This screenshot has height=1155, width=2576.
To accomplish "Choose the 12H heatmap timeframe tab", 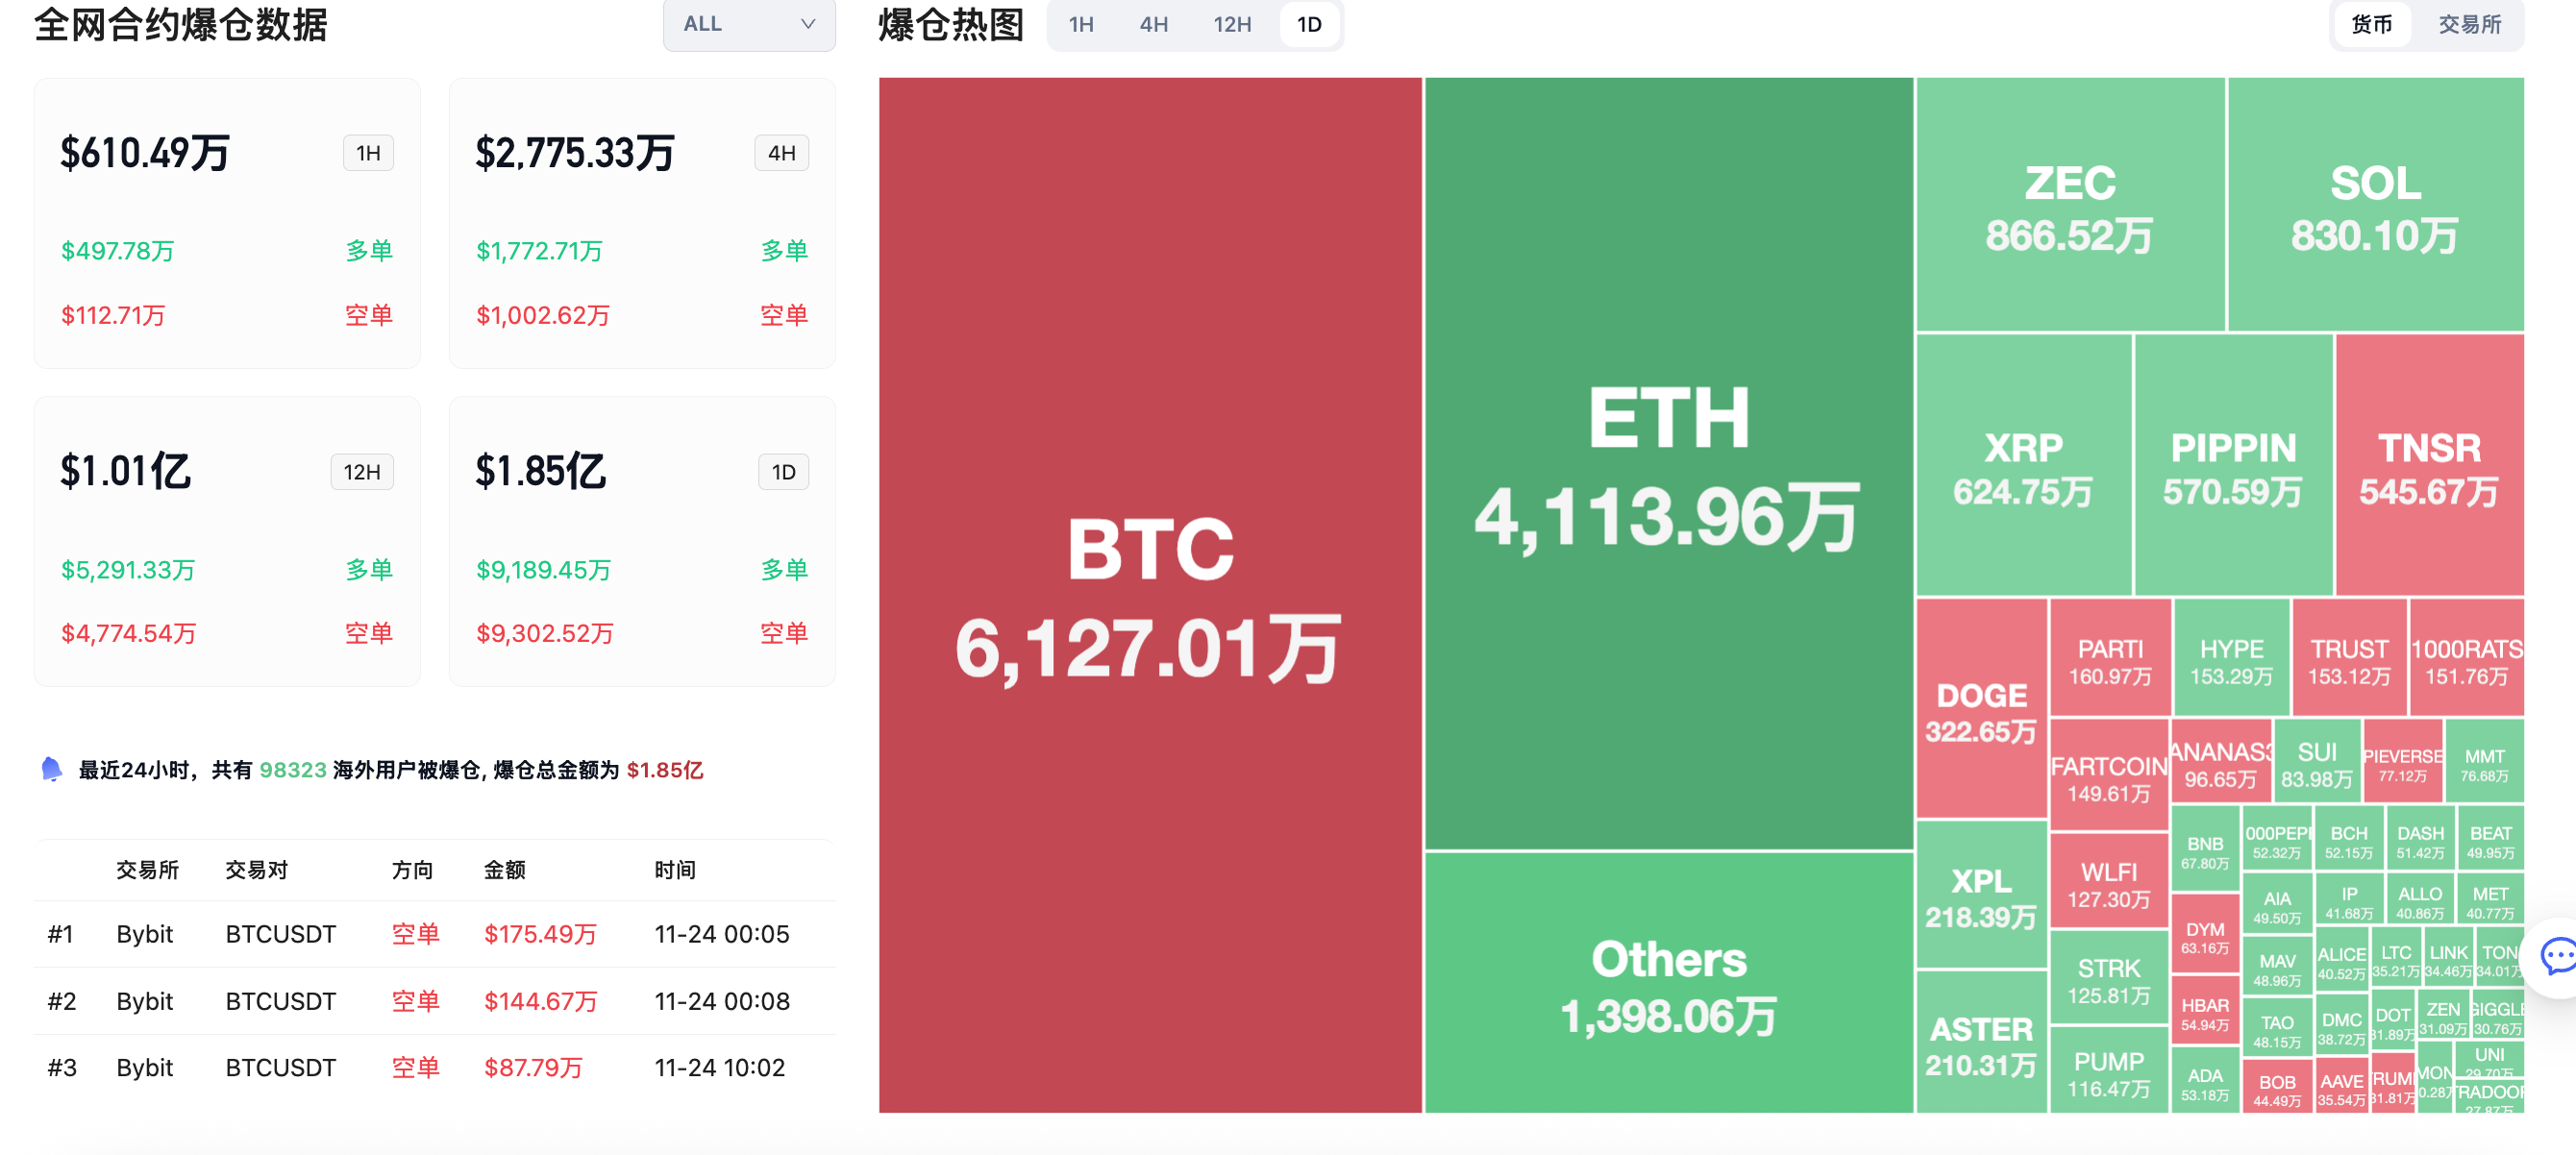I will (x=1231, y=24).
